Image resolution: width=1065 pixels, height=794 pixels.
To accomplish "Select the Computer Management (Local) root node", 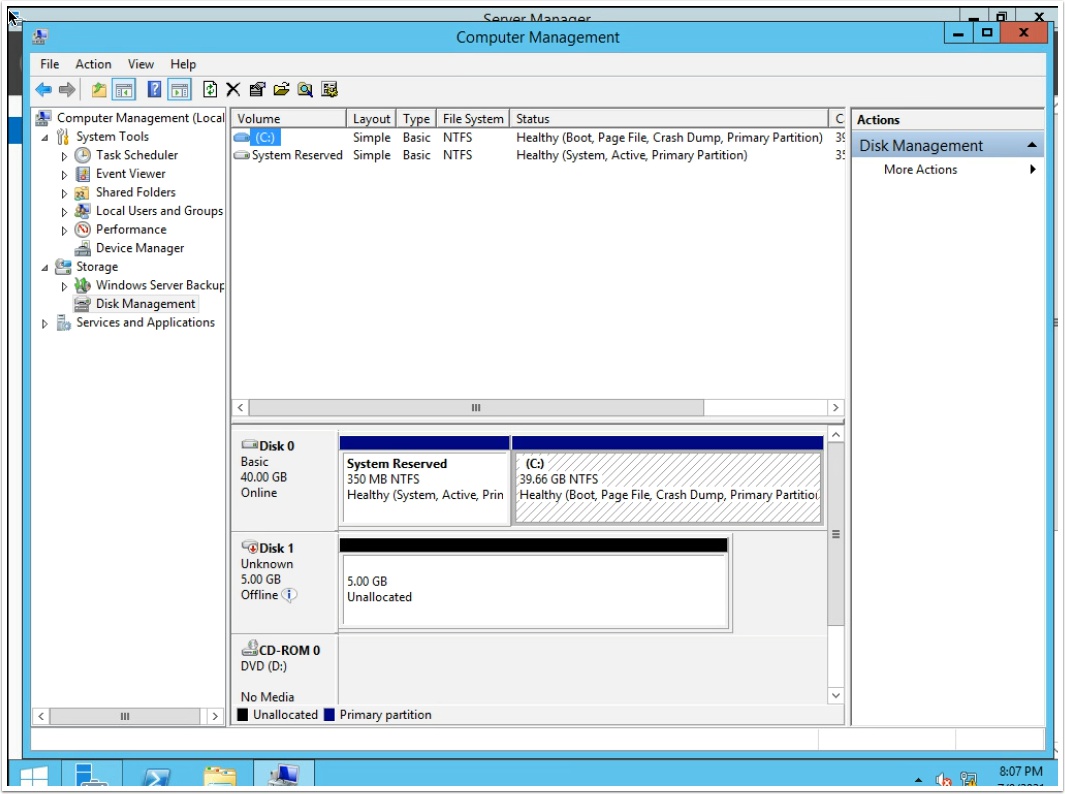I will pos(141,118).
